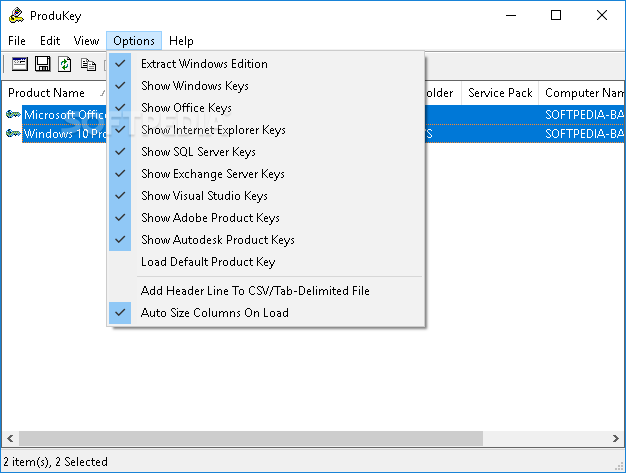Click the horizontal scrollbar thumb
Image resolution: width=626 pixels, height=473 pixels.
click(251, 439)
